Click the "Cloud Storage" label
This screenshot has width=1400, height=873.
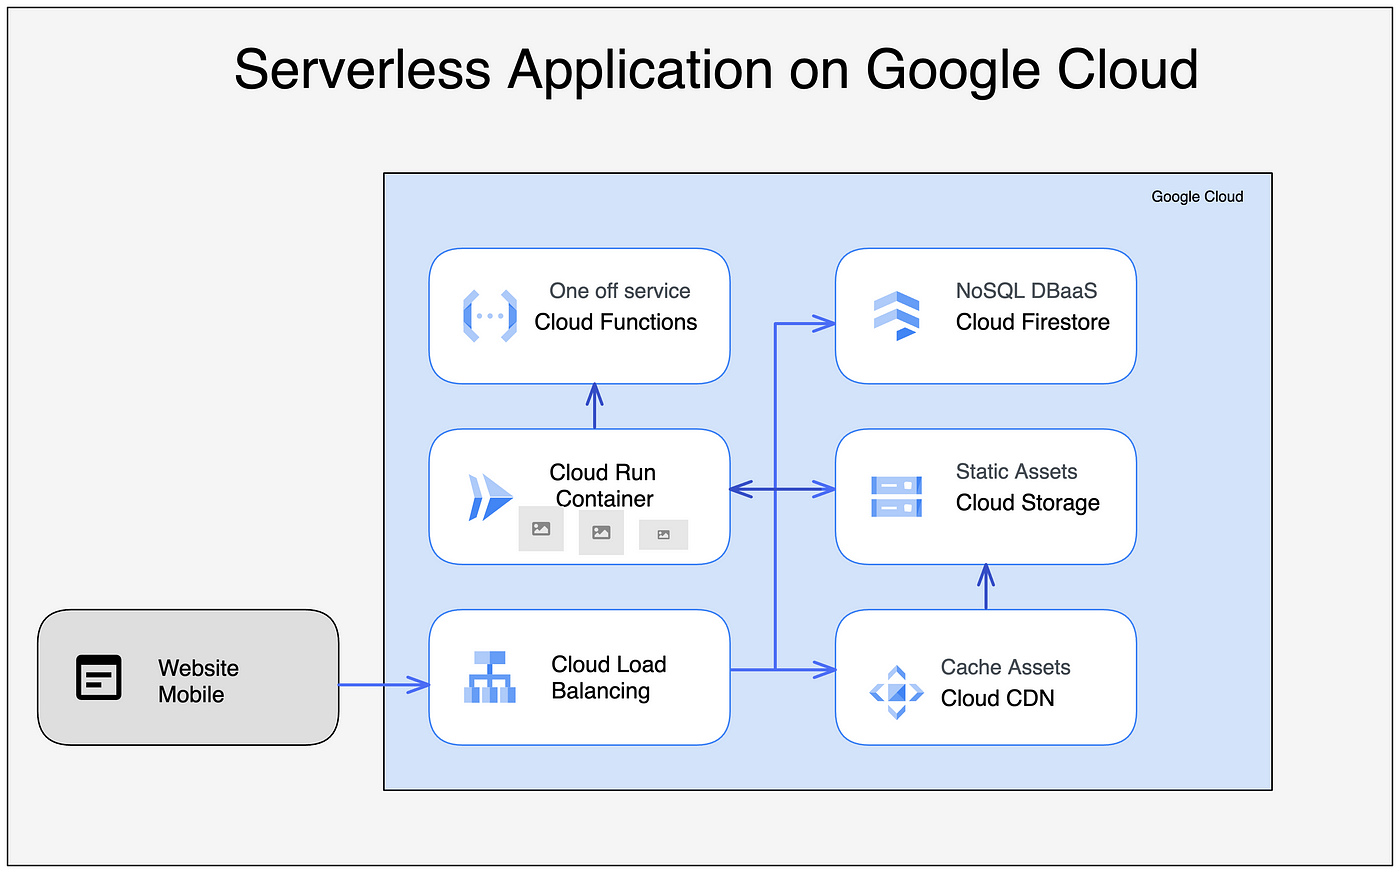tap(1028, 503)
